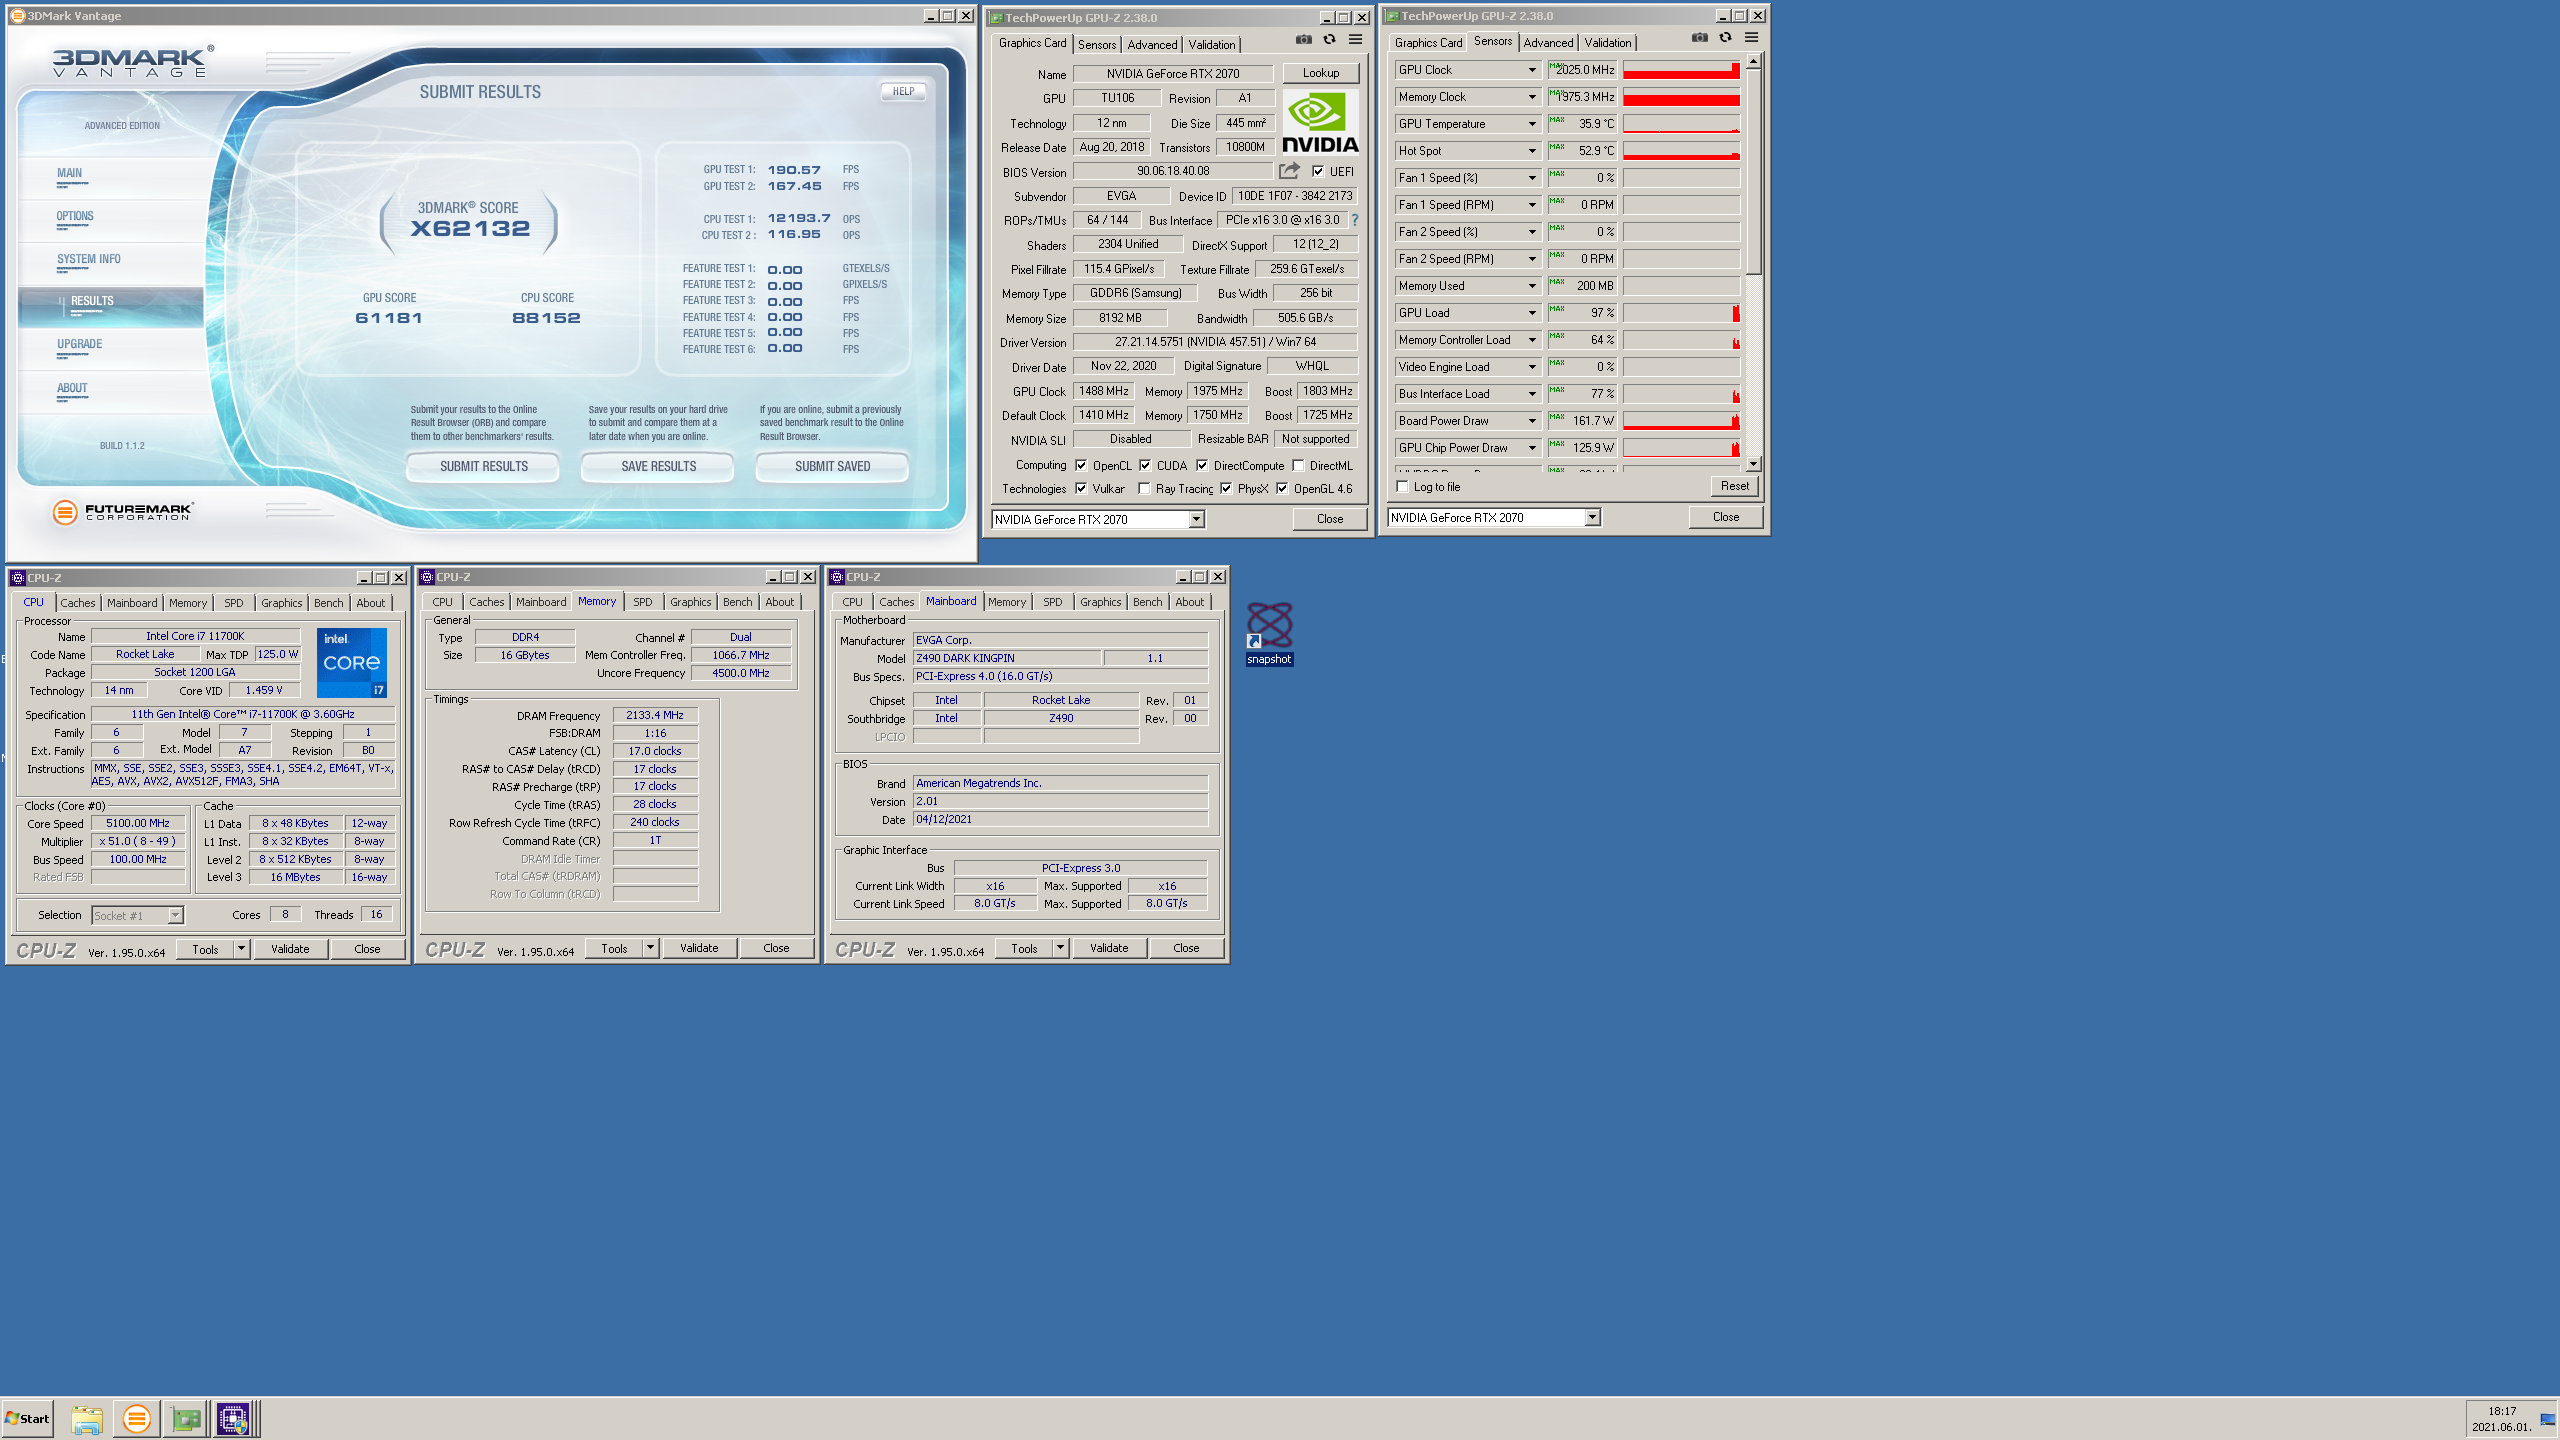This screenshot has width=2560, height=1440.
Task: Toggle the Ray Tracing checkbox
Action: [1144, 488]
